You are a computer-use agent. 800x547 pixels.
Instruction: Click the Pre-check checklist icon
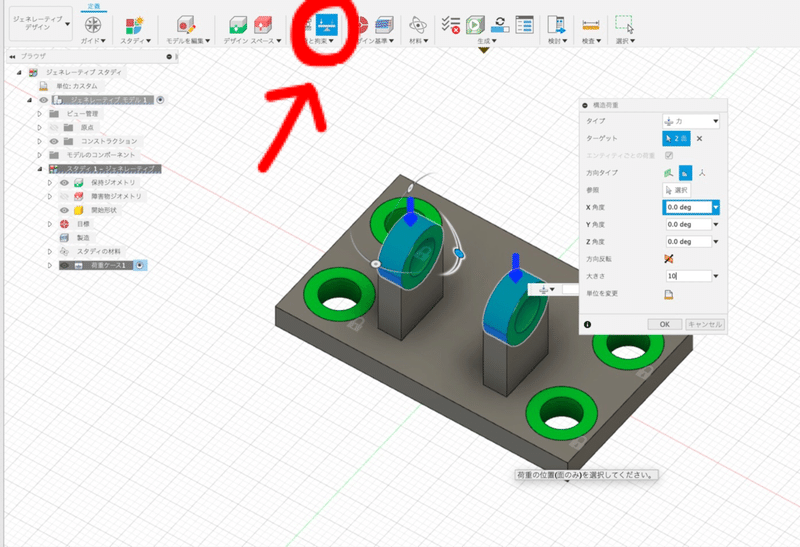(451, 24)
